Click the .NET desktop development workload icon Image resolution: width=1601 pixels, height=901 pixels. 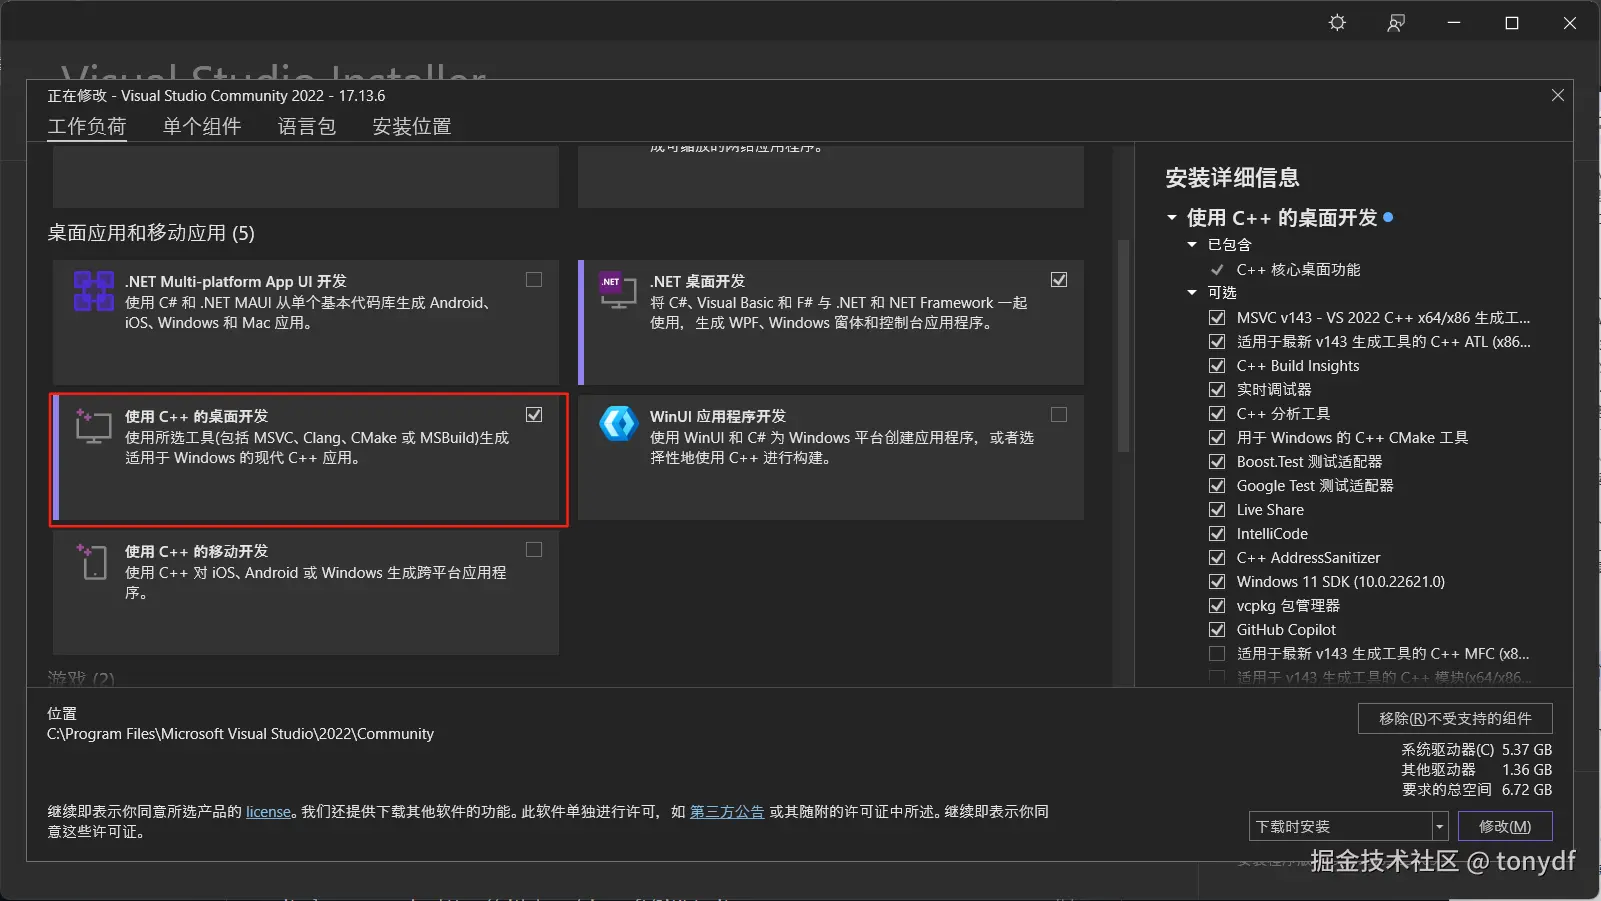618,291
